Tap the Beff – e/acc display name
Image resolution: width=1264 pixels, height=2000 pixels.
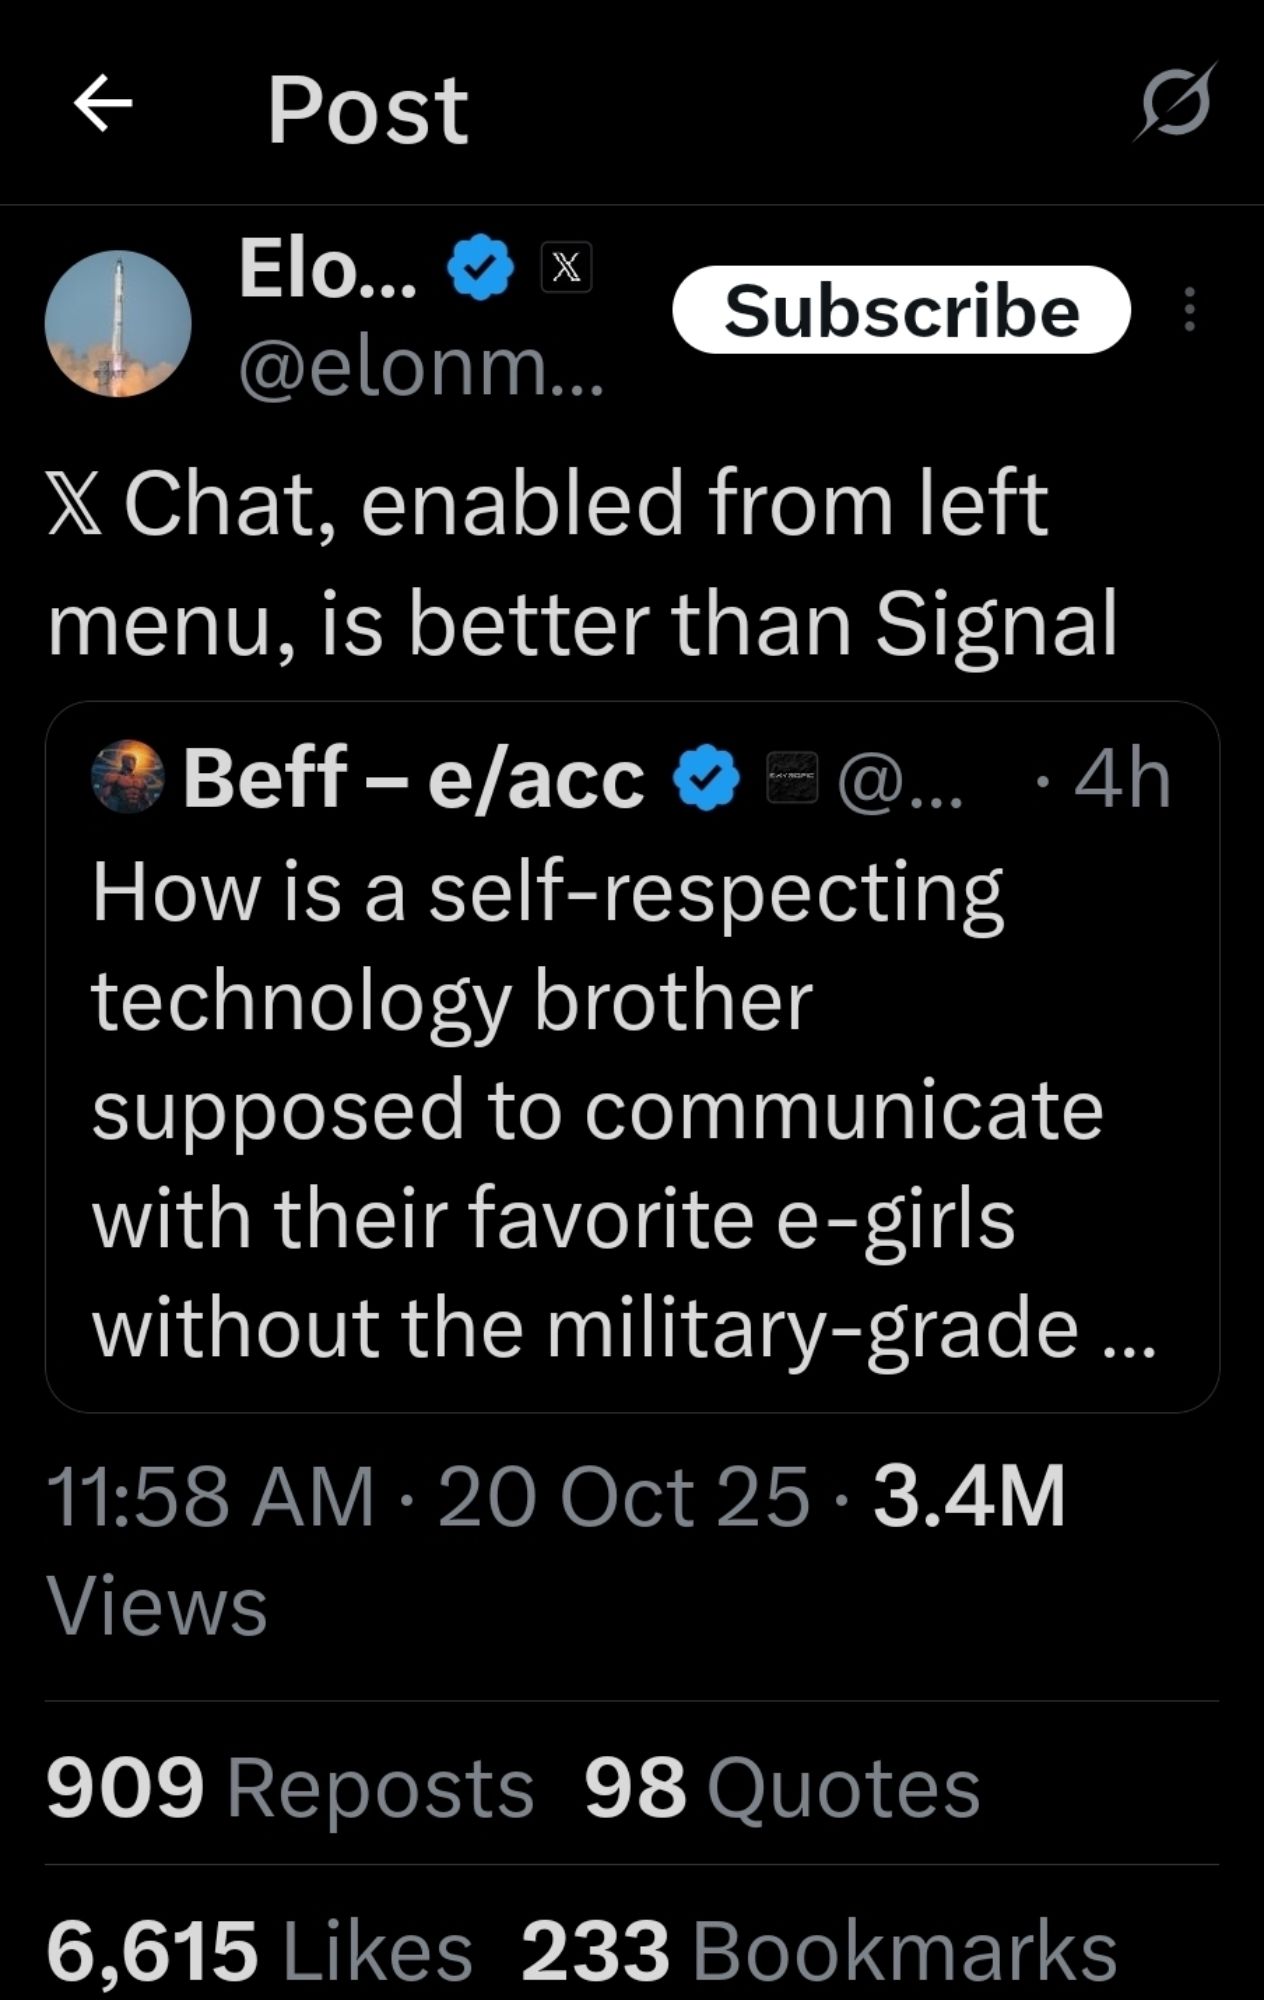[x=413, y=778]
